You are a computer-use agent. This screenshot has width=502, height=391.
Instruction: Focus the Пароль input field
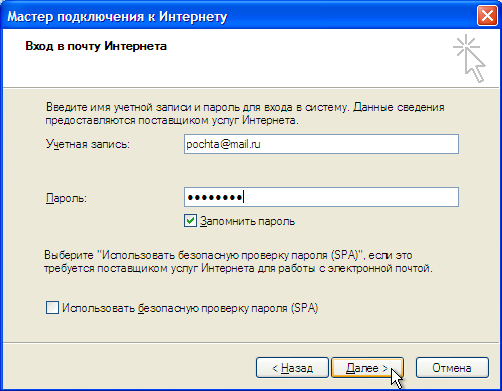pyautogui.click(x=321, y=197)
